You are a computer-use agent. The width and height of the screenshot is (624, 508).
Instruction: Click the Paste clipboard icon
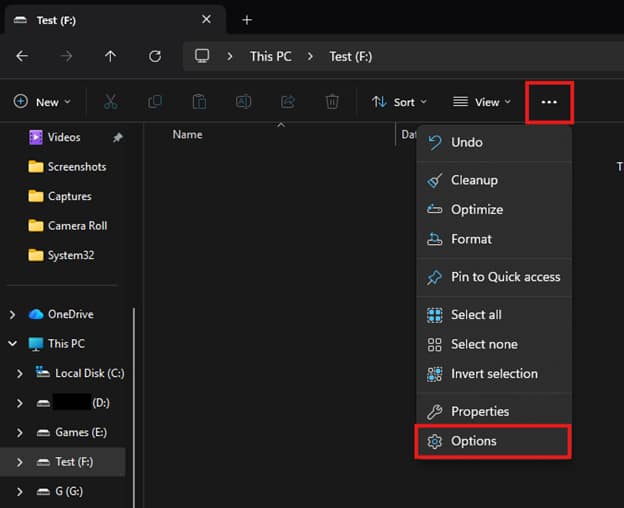tap(199, 102)
